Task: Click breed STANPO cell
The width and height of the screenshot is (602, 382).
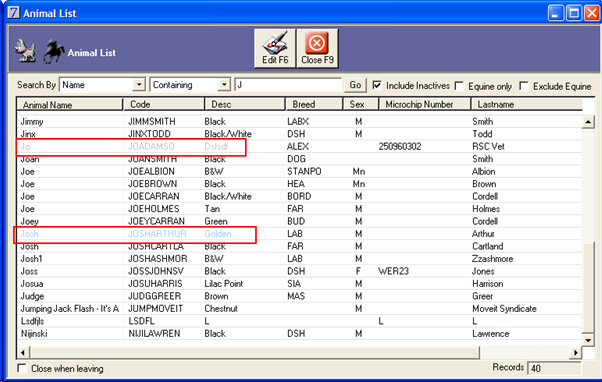Action: coord(304,171)
